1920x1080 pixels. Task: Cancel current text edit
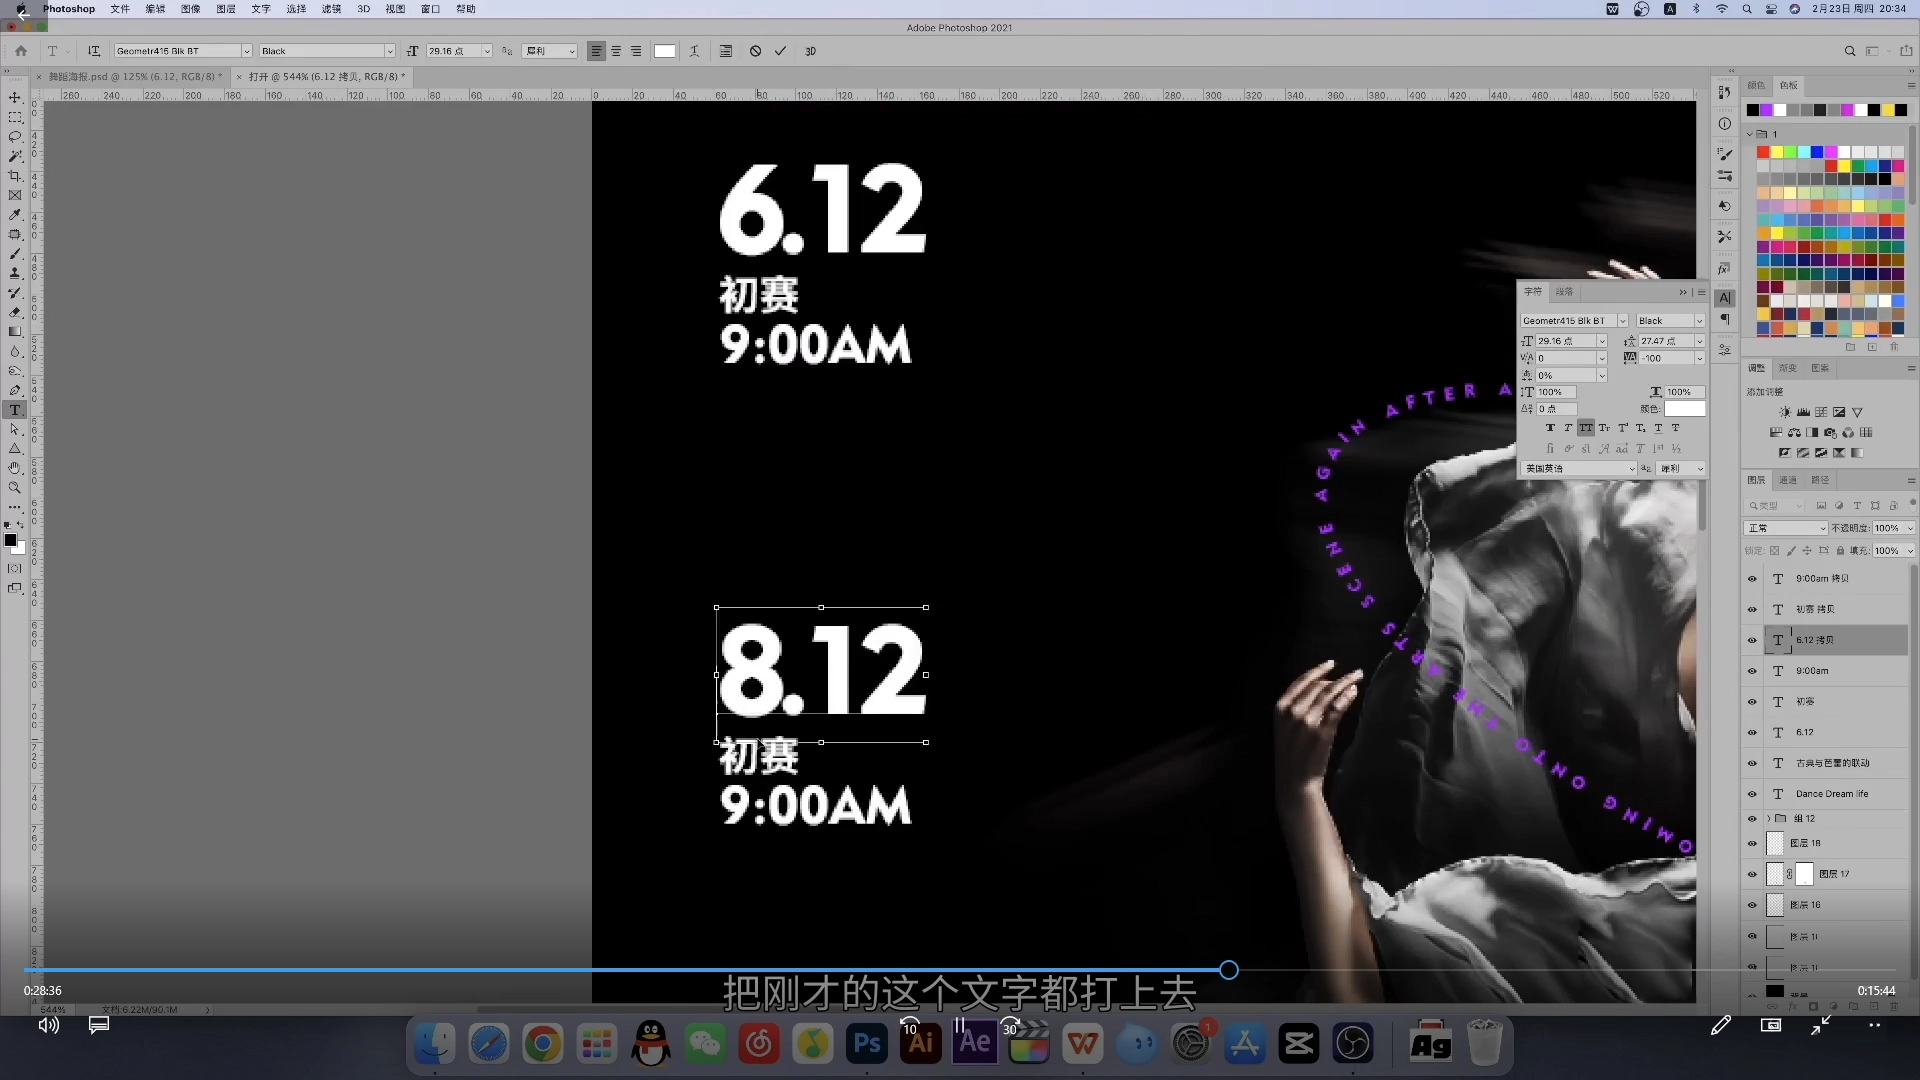[755, 51]
